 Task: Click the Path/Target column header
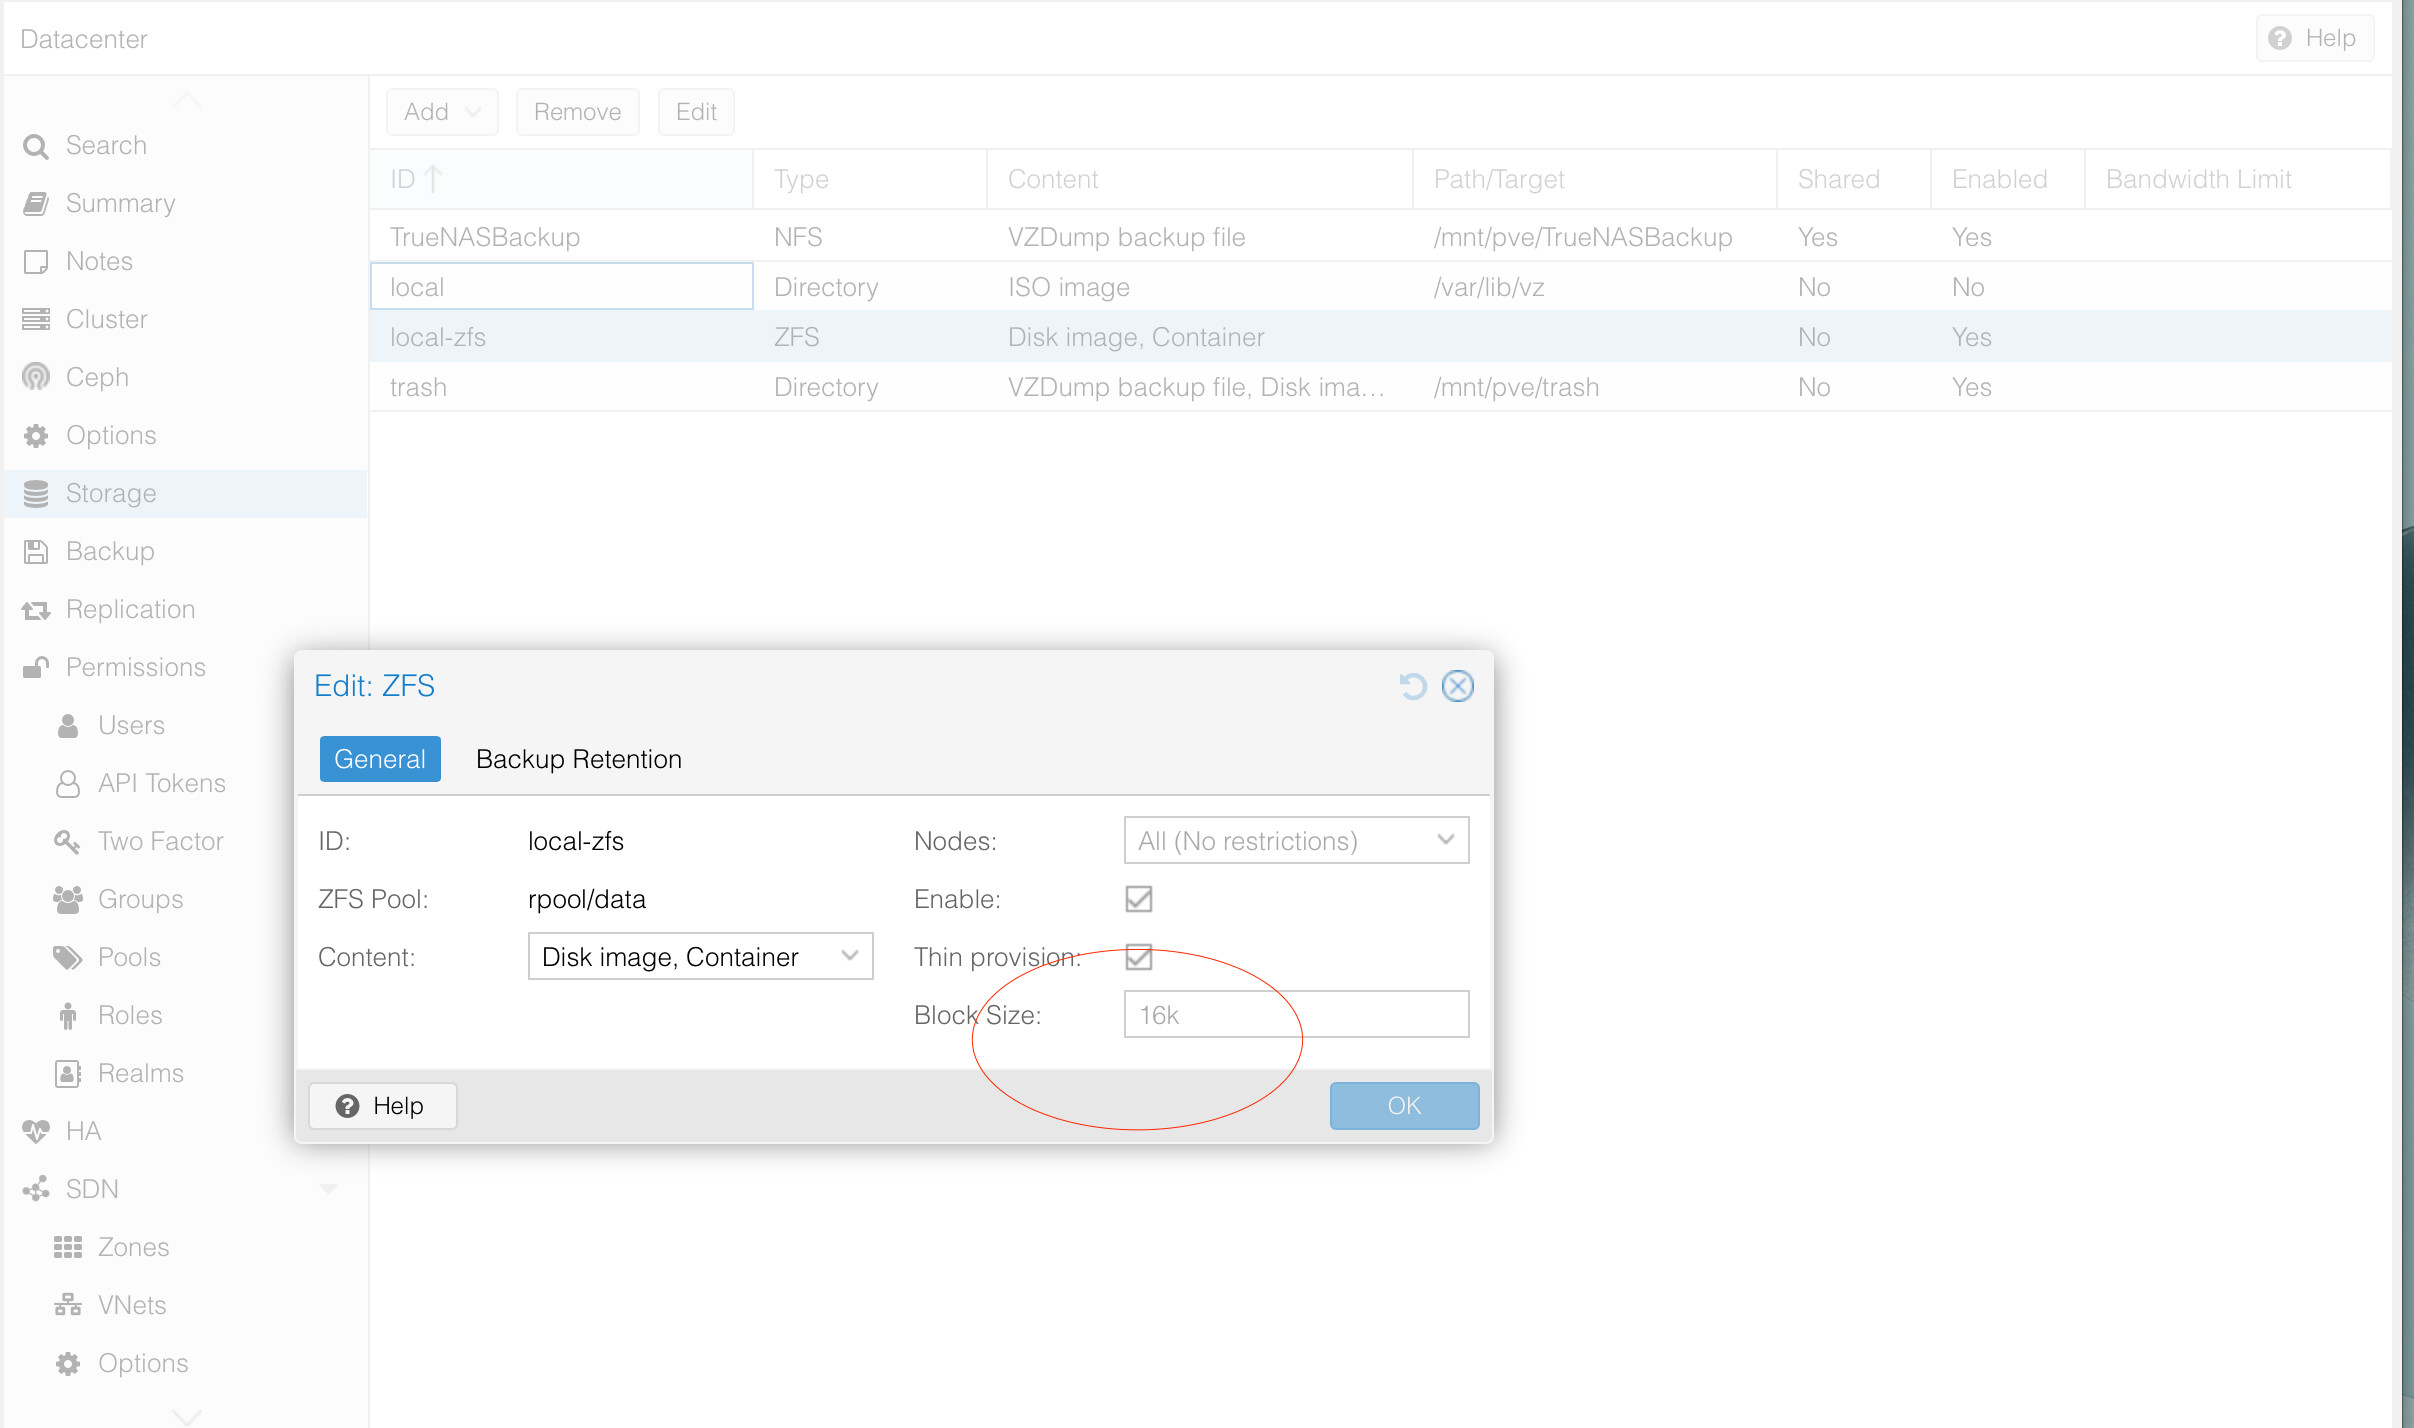[1594, 180]
